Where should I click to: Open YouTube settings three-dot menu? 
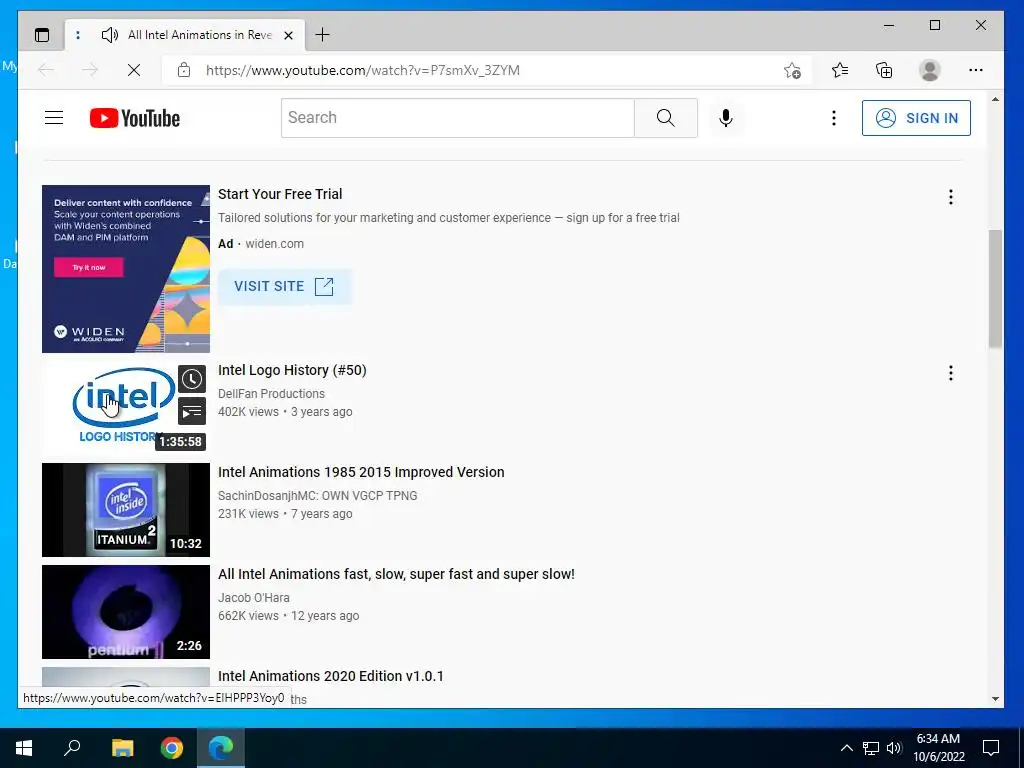click(x=833, y=118)
